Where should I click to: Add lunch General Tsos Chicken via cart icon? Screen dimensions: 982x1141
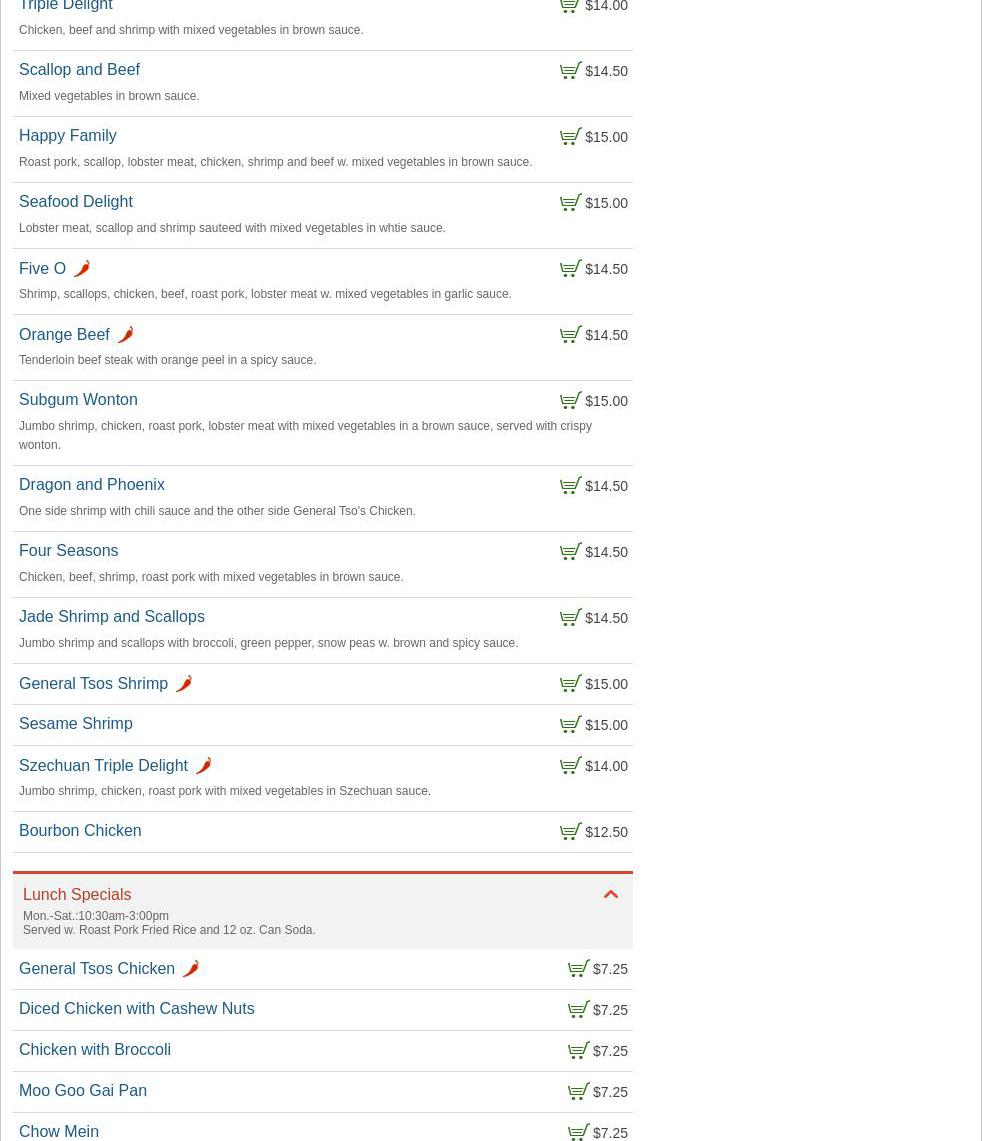578,969
